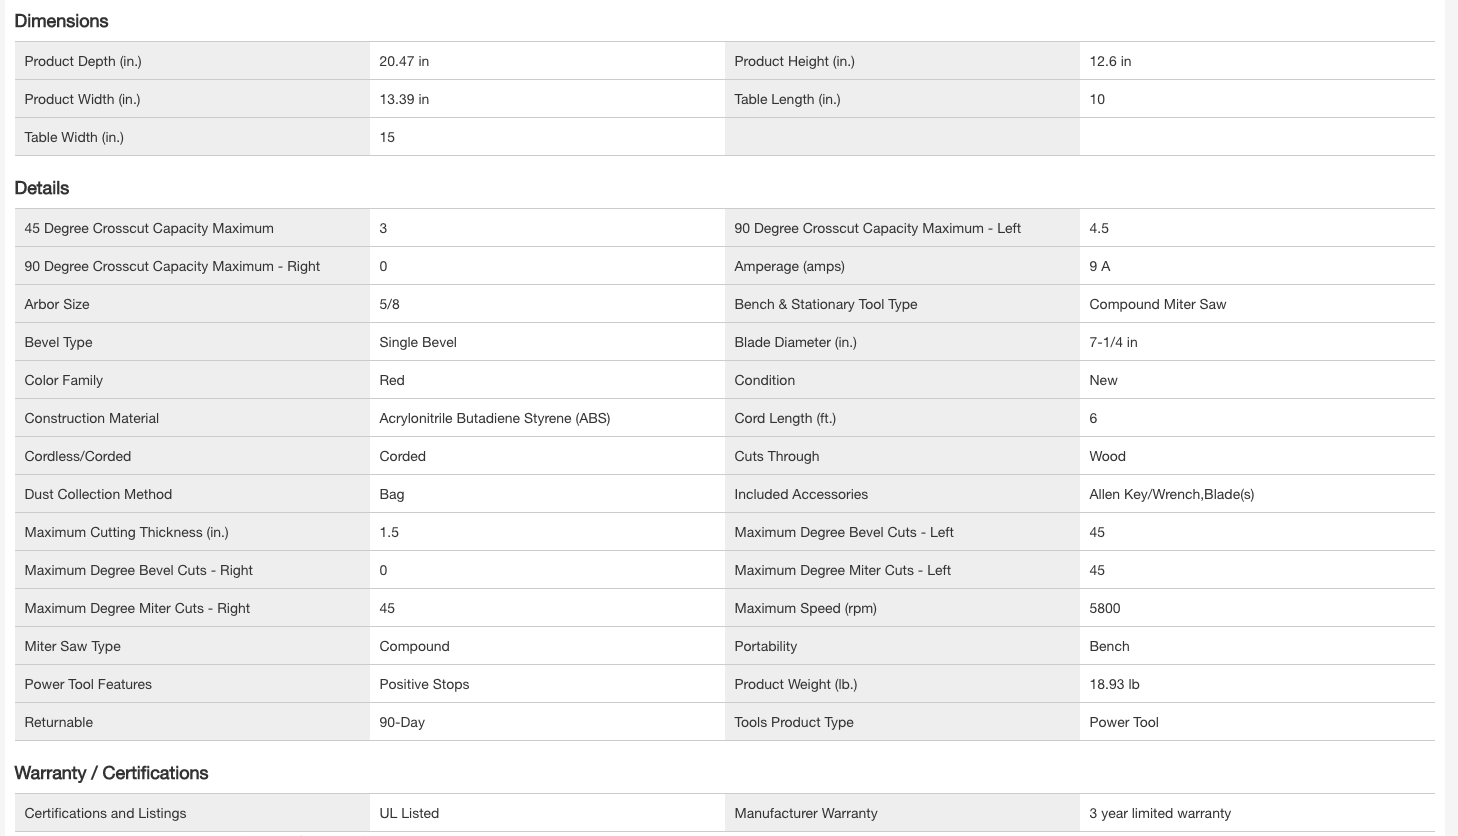Click the Product Height (in.) label
Image resolution: width=1458 pixels, height=836 pixels.
794,61
